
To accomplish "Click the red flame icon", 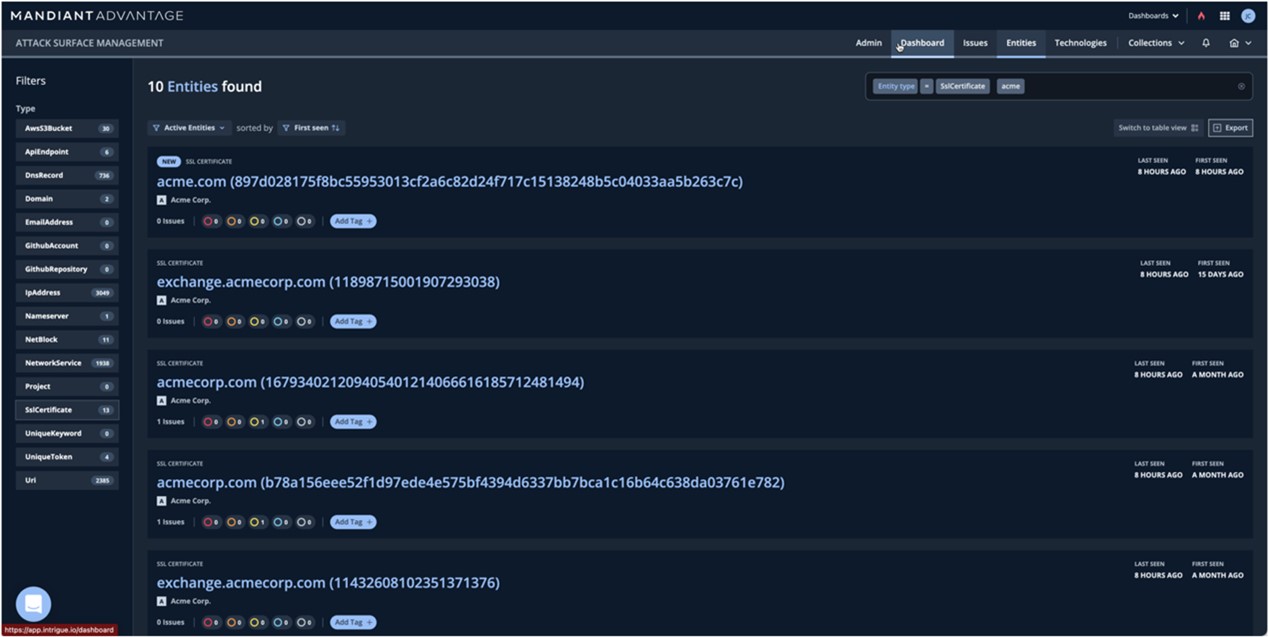I will tap(1201, 16).
